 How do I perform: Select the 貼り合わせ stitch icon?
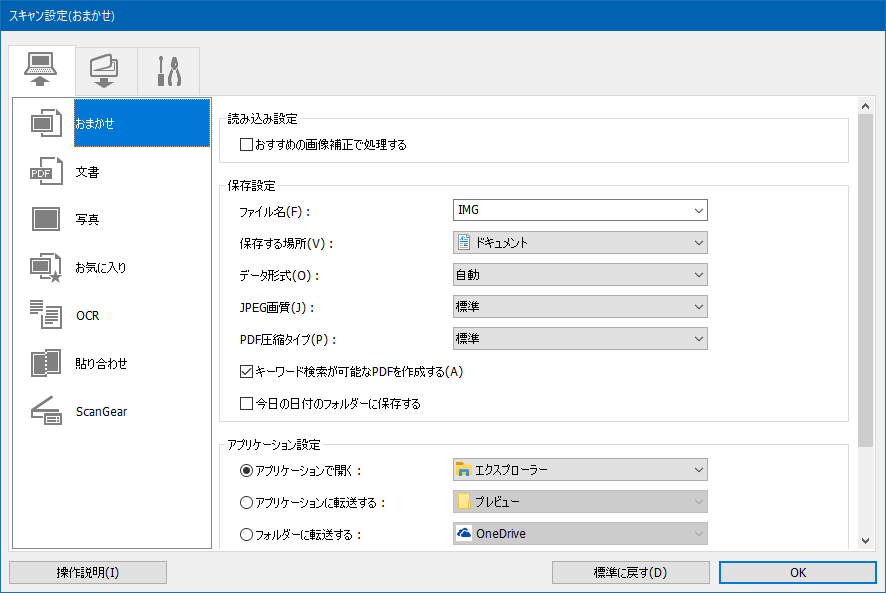[46, 363]
